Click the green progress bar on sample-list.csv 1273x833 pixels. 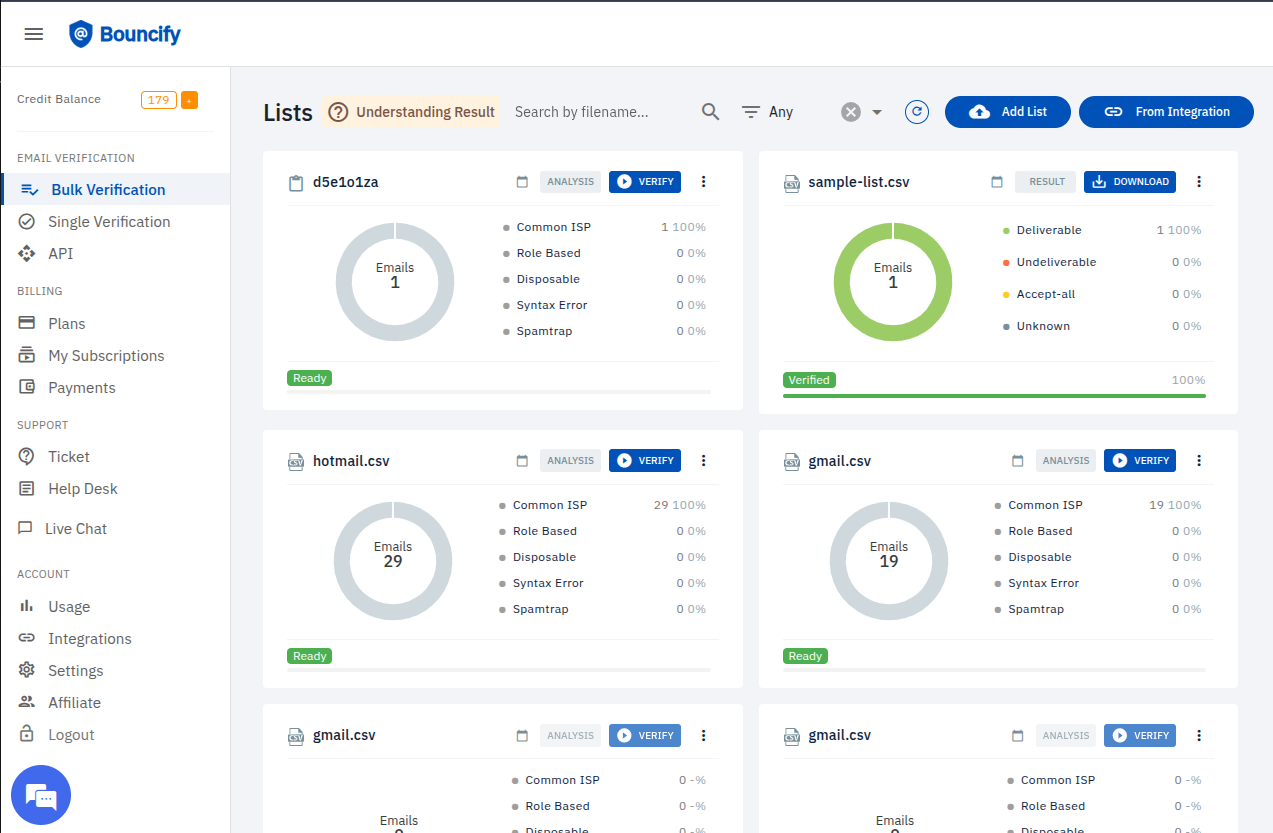coord(993,395)
